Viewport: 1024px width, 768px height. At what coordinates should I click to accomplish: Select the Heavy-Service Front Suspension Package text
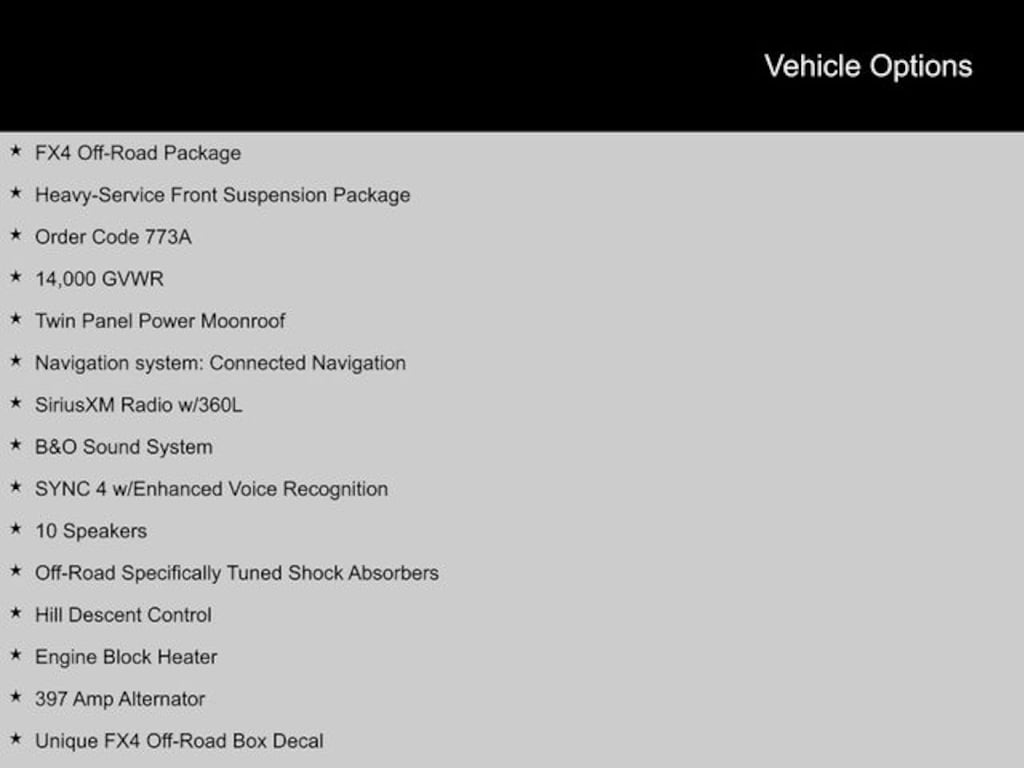222,195
